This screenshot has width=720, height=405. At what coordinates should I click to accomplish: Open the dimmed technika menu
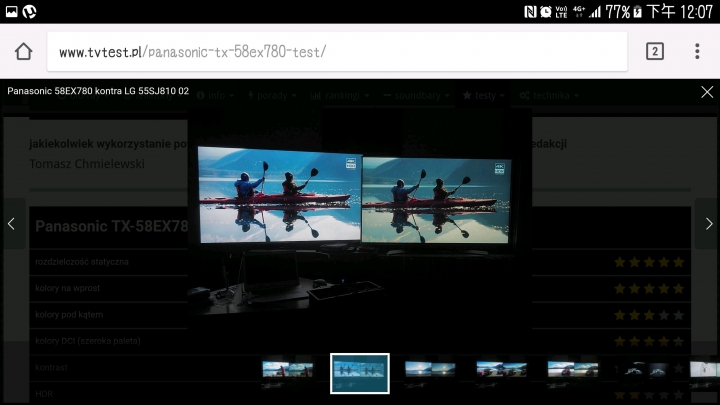click(x=549, y=96)
